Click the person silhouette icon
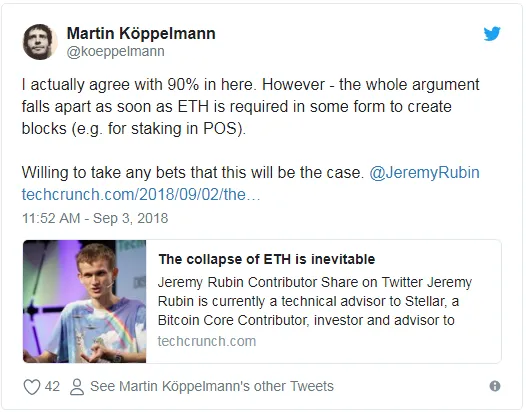Viewport: 526px width, 412px height. point(77,387)
